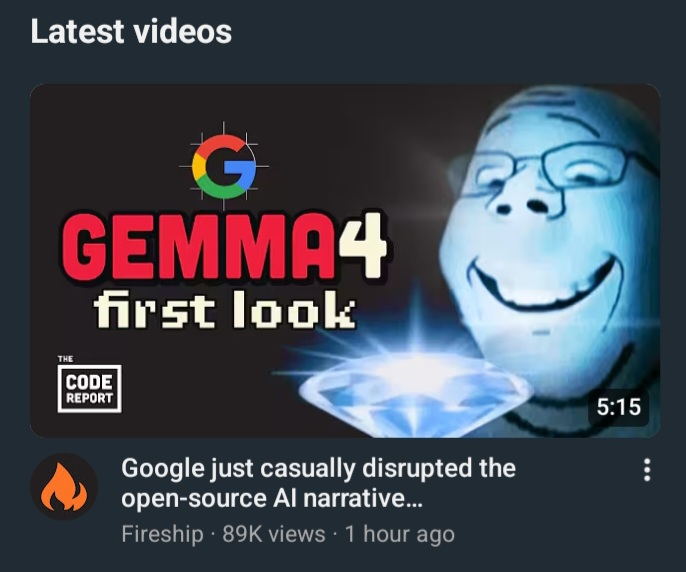Image resolution: width=686 pixels, height=572 pixels.
Task: Click the Fireship channel name text
Action: coord(162,534)
